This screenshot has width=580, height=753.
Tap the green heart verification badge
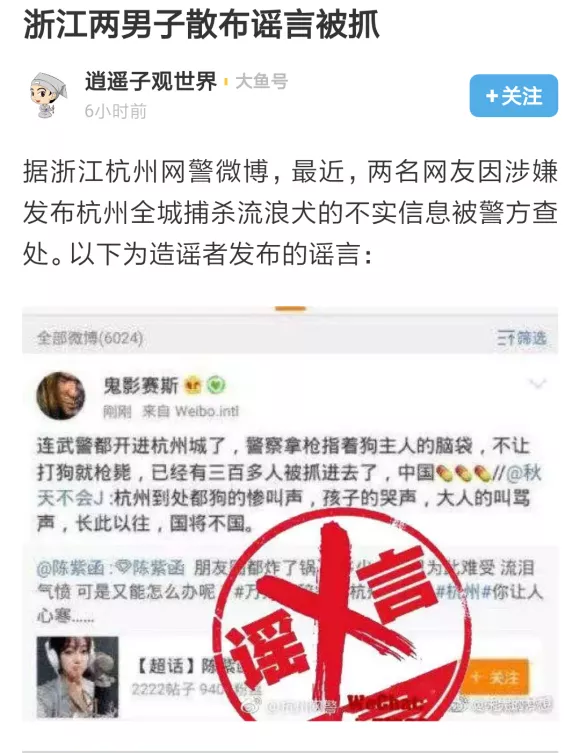tap(216, 385)
